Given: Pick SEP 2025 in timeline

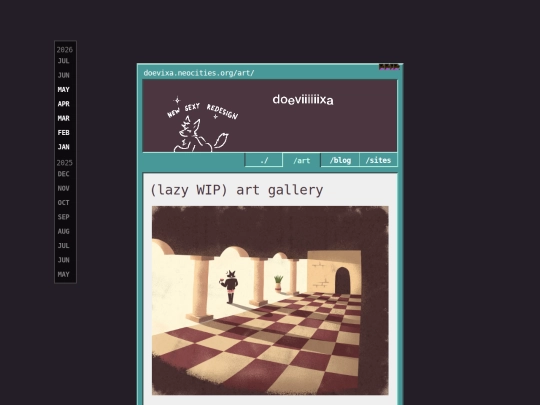Looking at the screenshot, I should pos(64,217).
